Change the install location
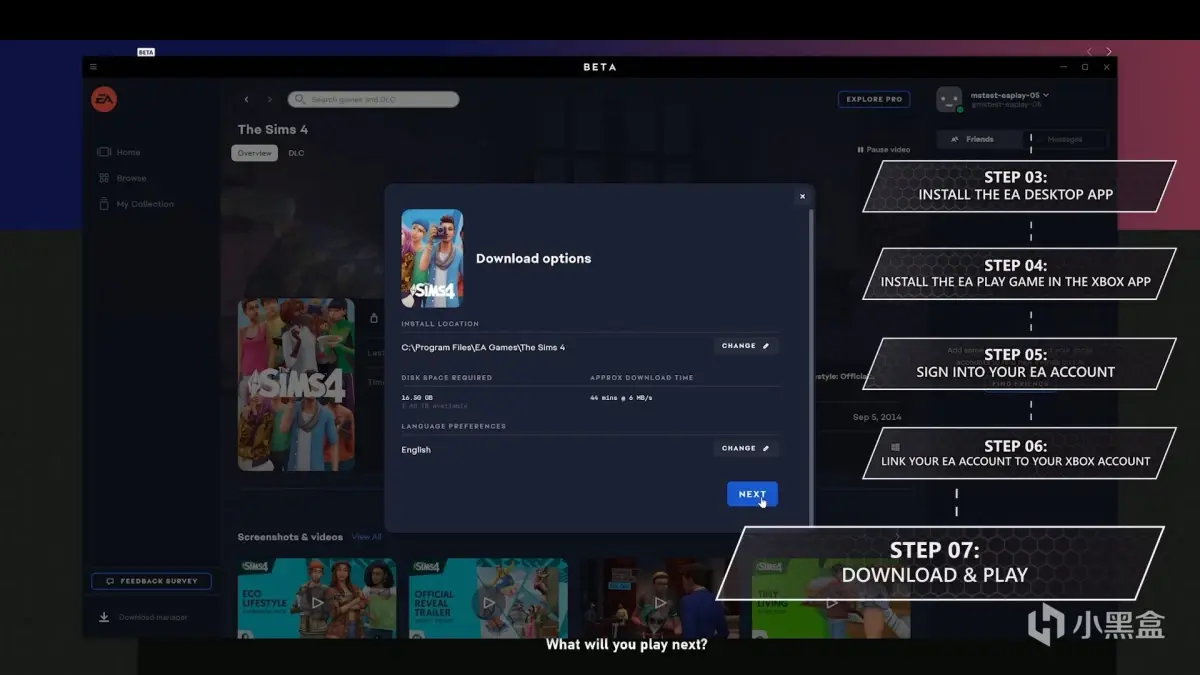The image size is (1200, 675). [x=746, y=346]
